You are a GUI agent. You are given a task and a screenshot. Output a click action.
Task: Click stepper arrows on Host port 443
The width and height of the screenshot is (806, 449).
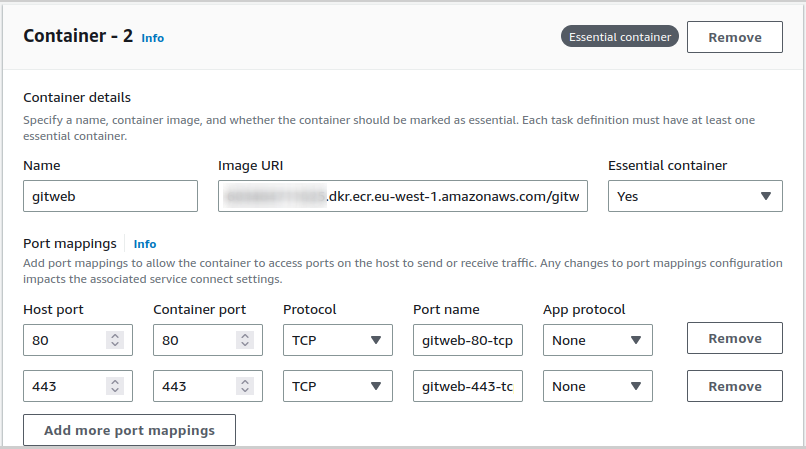[x=115, y=386]
